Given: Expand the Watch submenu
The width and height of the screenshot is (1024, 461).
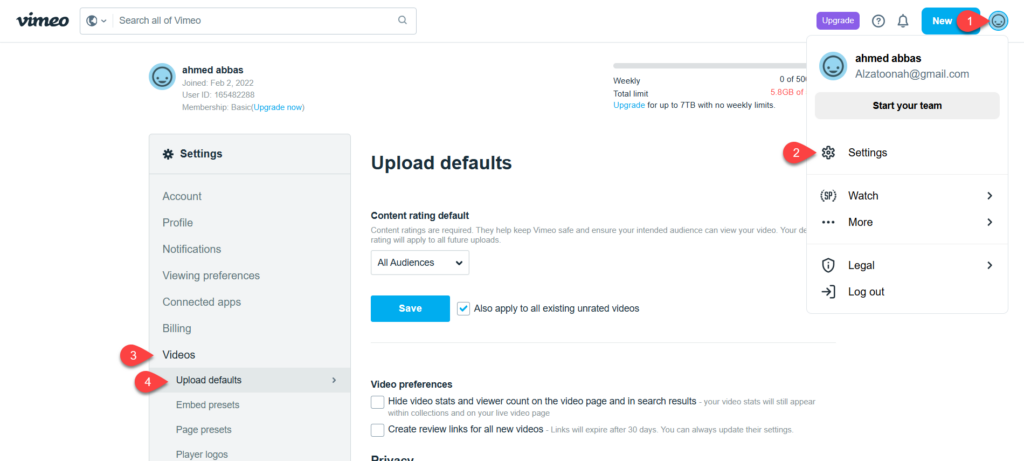Looking at the screenshot, I should (989, 196).
